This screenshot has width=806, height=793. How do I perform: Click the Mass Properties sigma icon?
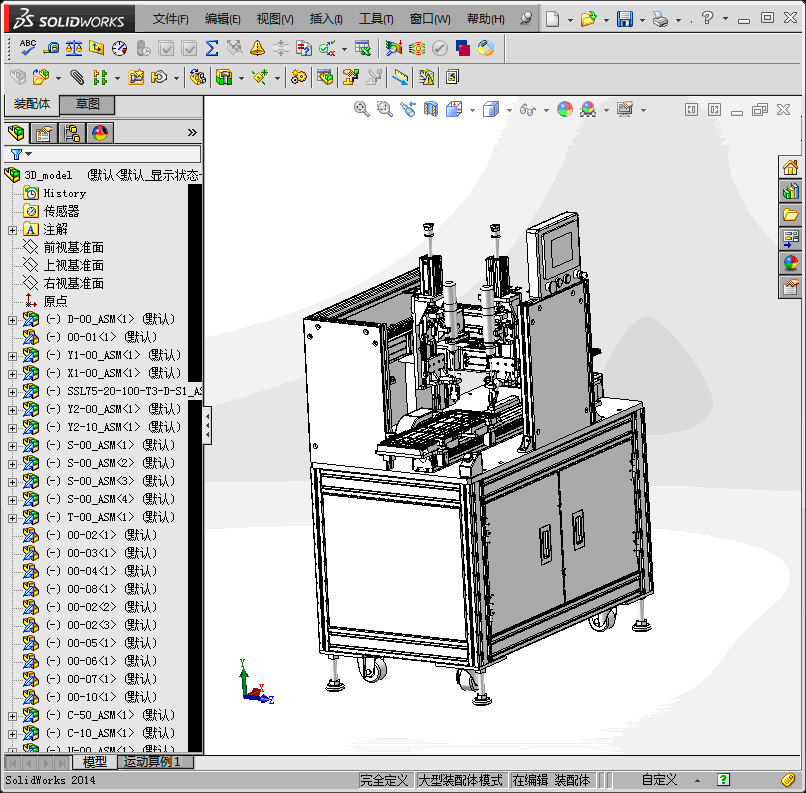coord(212,47)
